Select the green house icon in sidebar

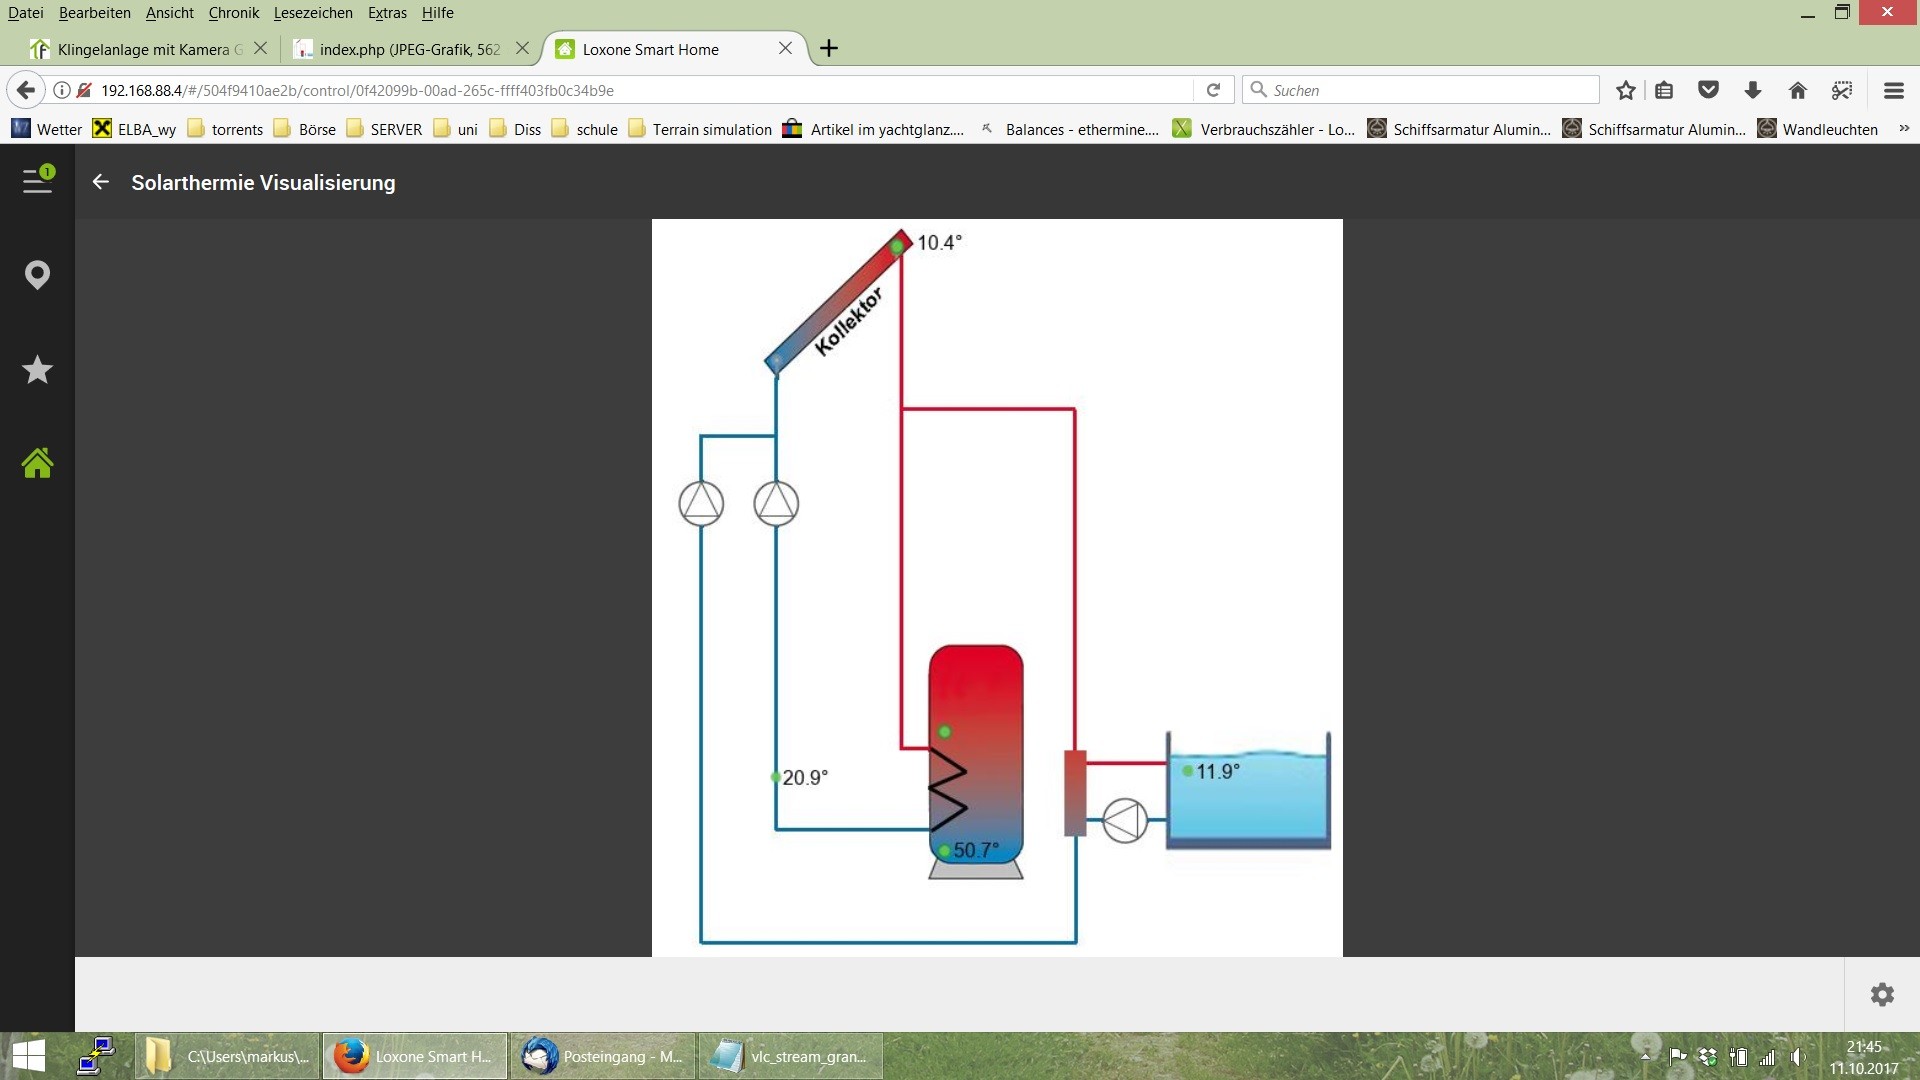pos(37,463)
